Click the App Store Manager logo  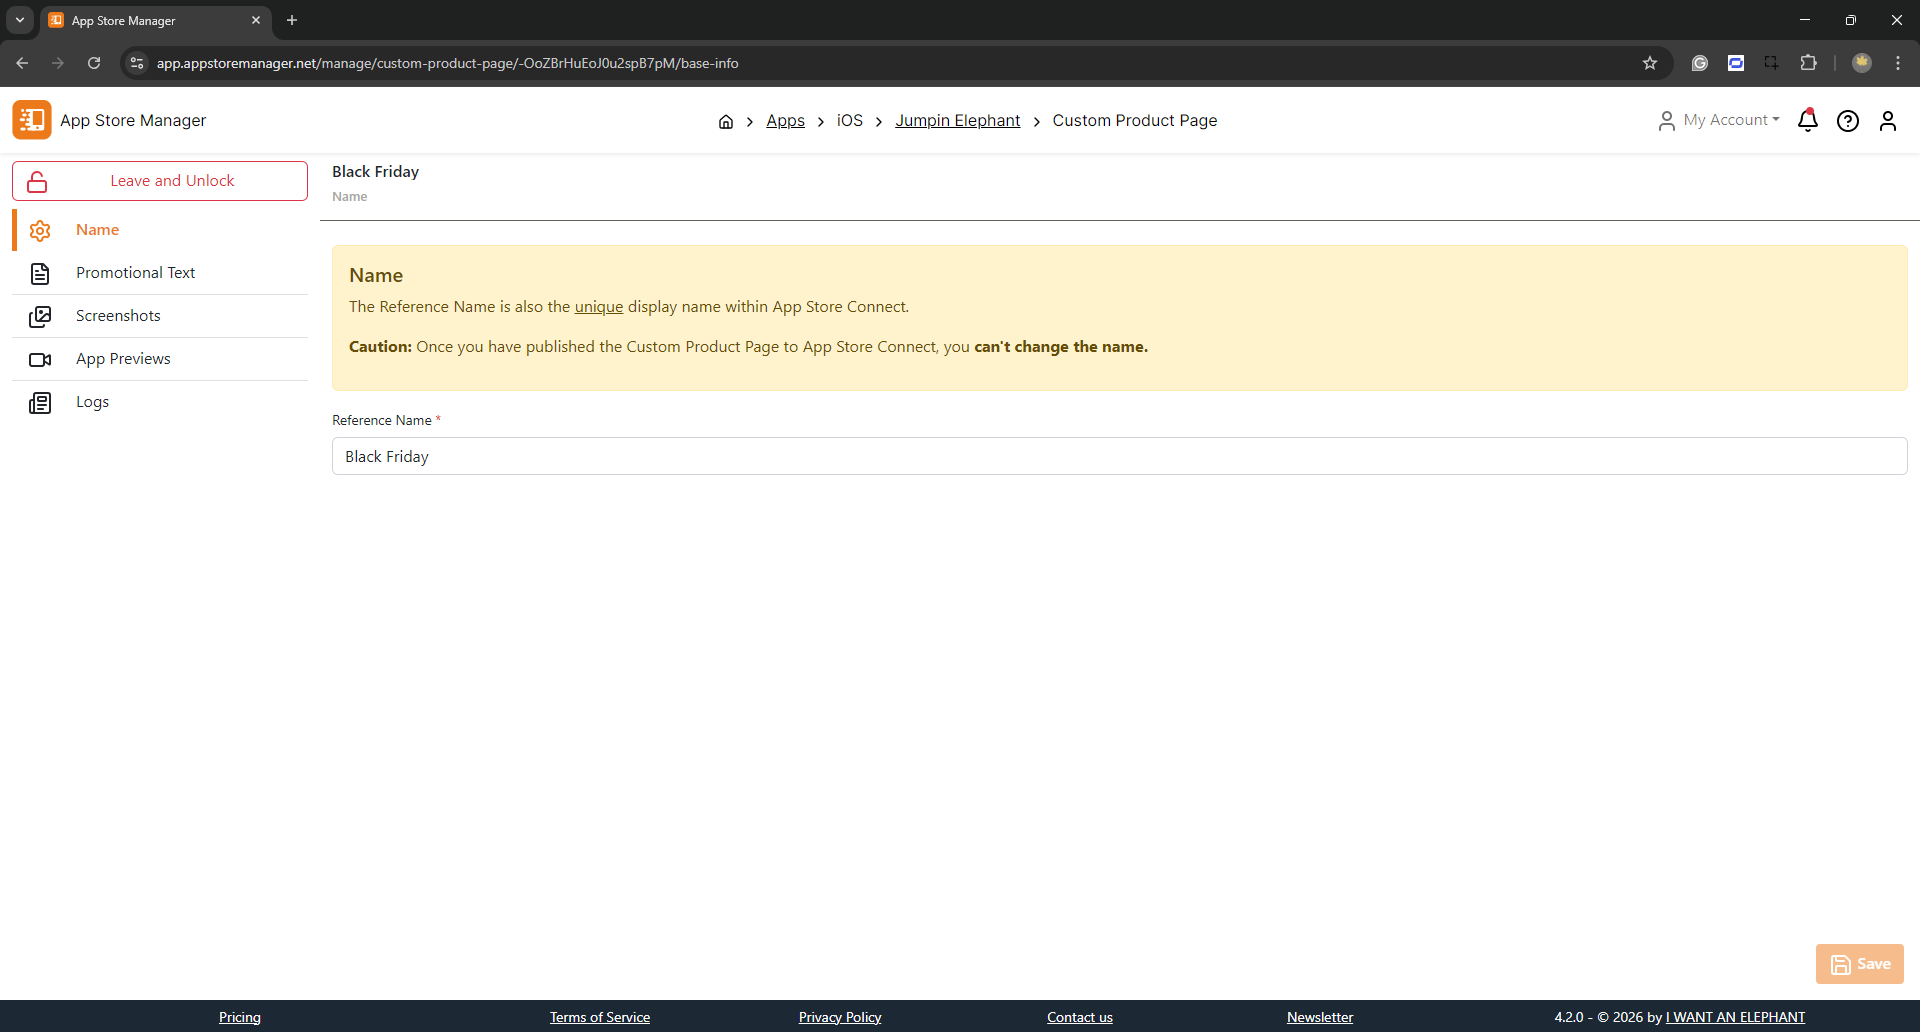[x=32, y=120]
